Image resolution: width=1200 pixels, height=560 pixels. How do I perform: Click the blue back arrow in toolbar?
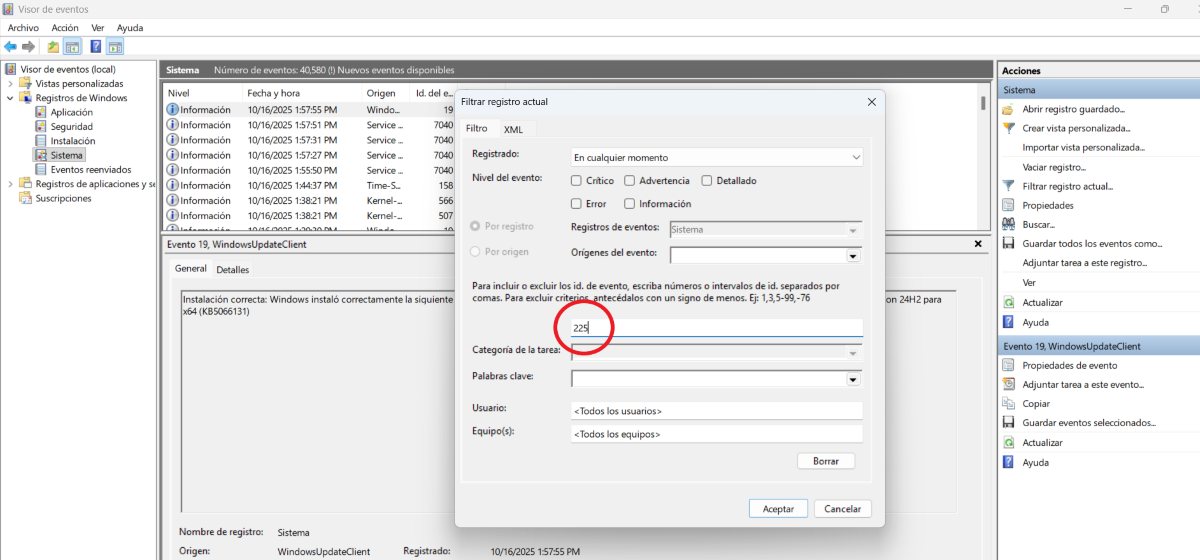click(x=10, y=46)
